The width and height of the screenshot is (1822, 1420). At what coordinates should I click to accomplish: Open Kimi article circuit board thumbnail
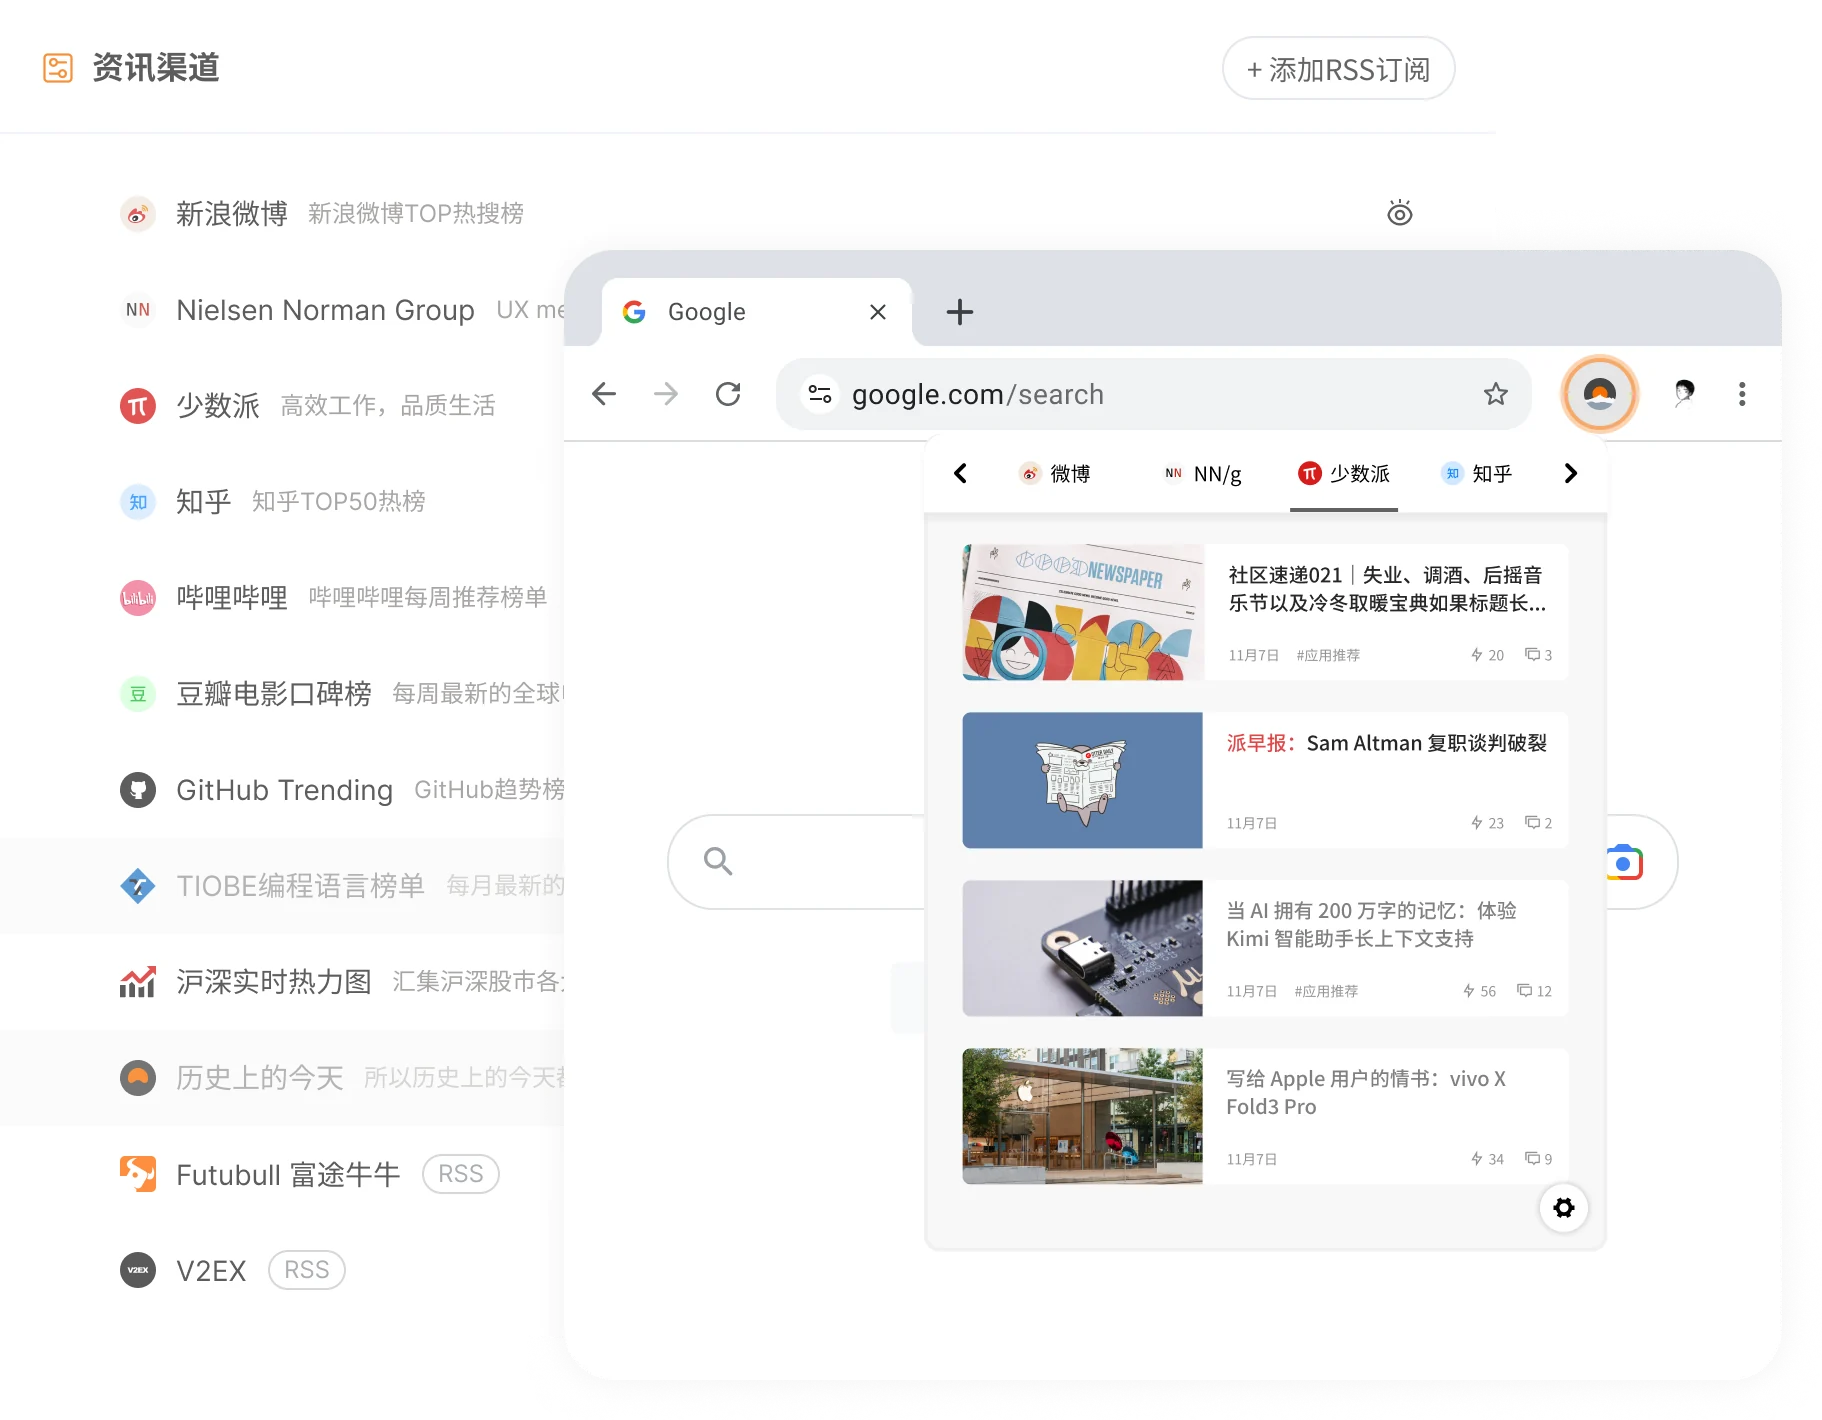click(1083, 948)
